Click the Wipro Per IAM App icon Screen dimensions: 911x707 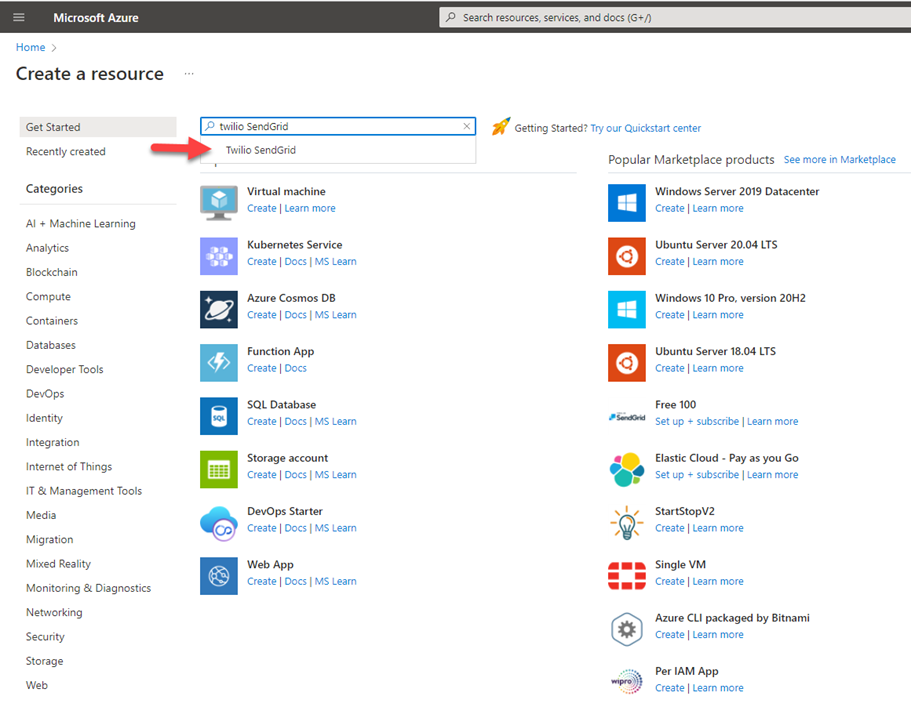click(x=626, y=681)
